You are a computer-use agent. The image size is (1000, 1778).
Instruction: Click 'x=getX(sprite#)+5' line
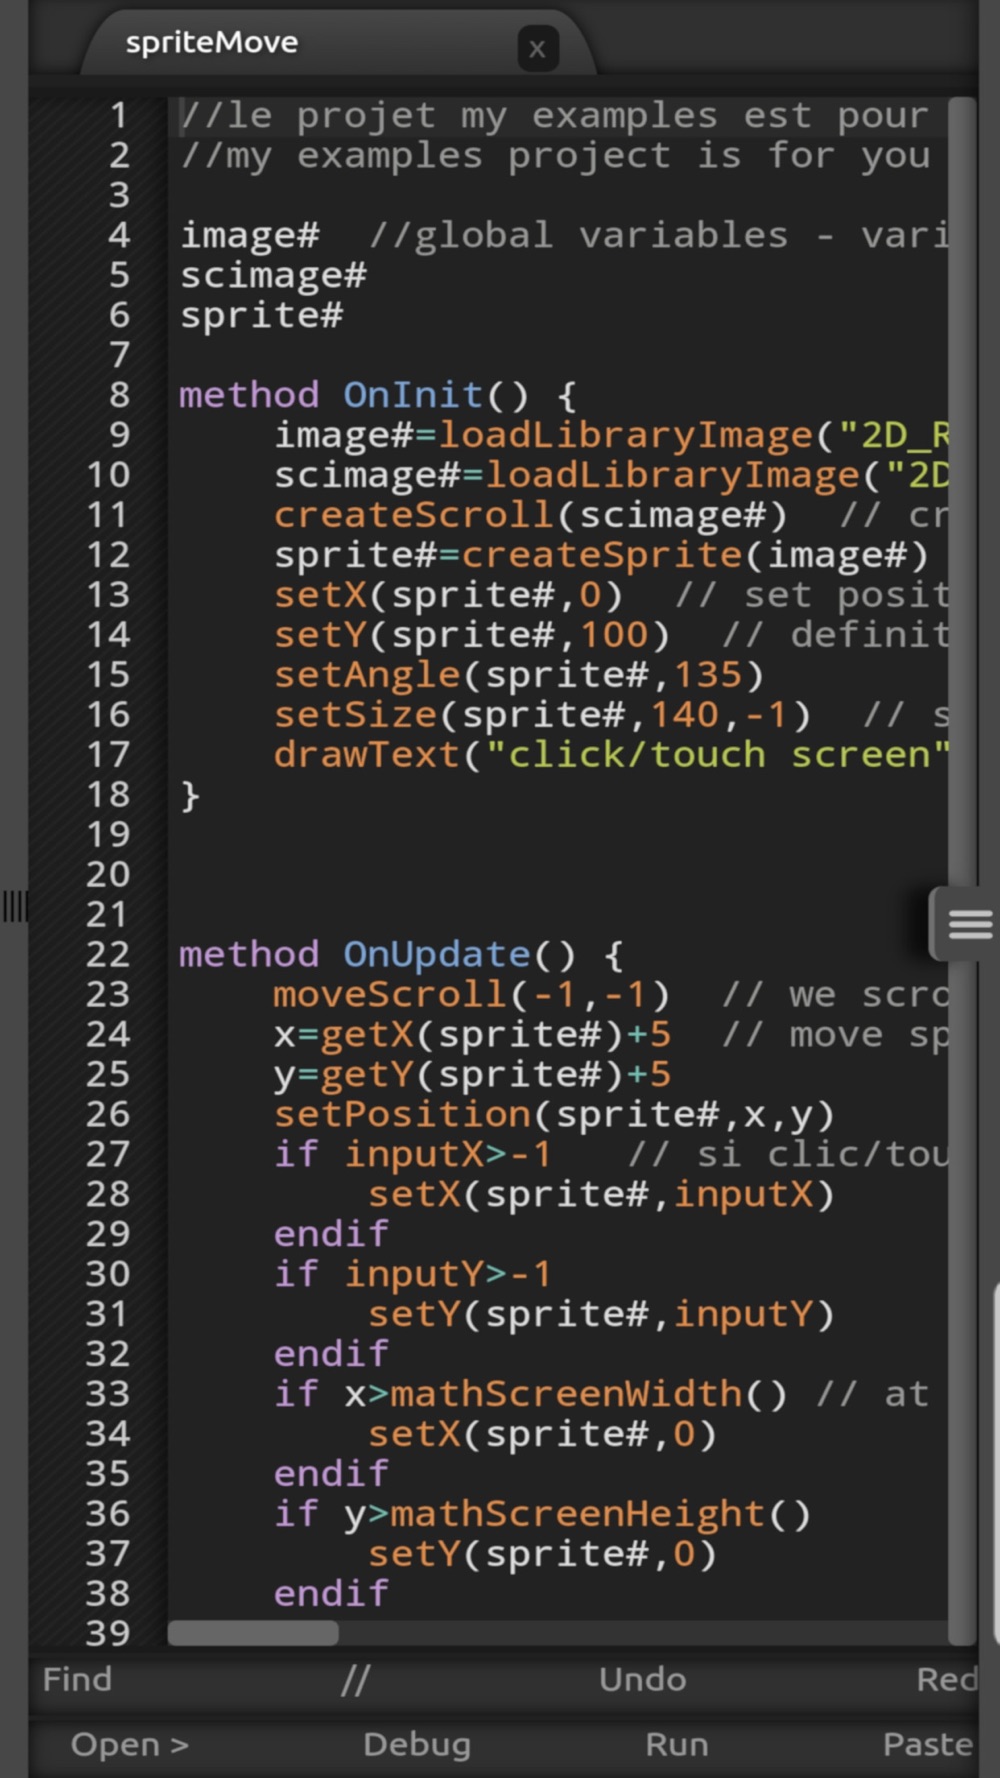472,1035
